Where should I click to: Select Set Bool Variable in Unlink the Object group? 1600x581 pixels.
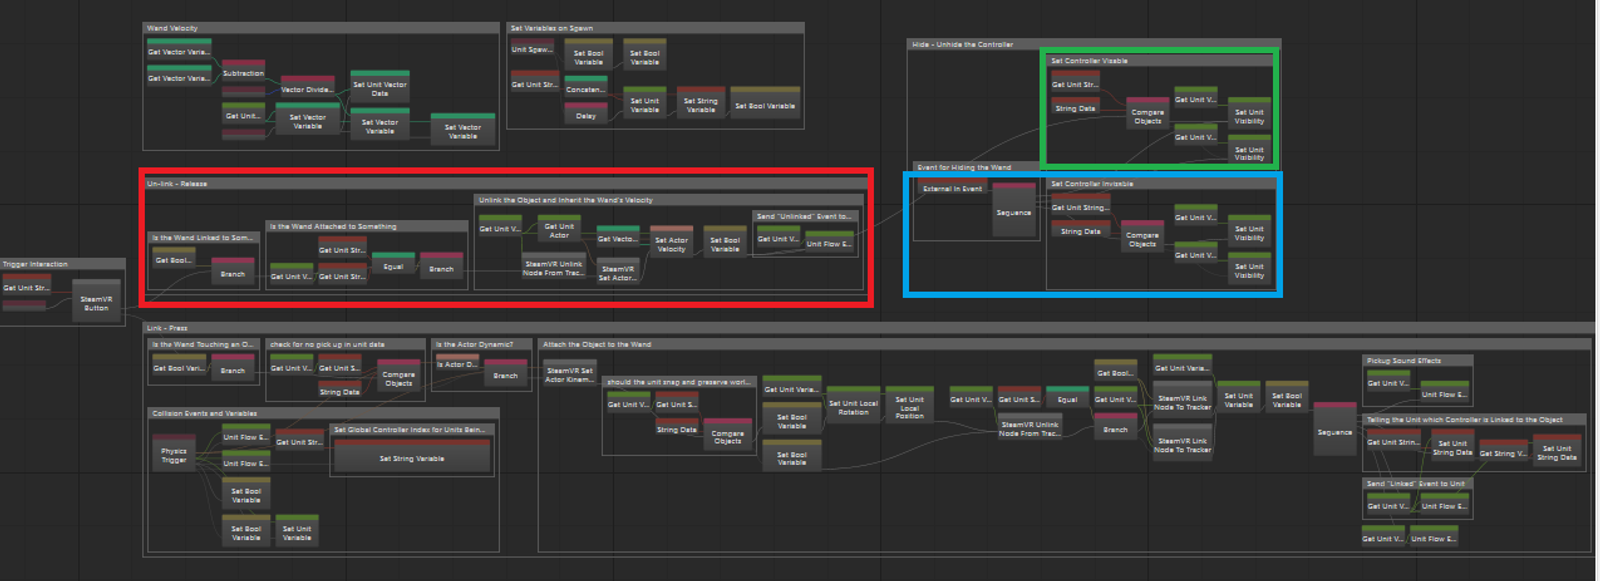[725, 241]
